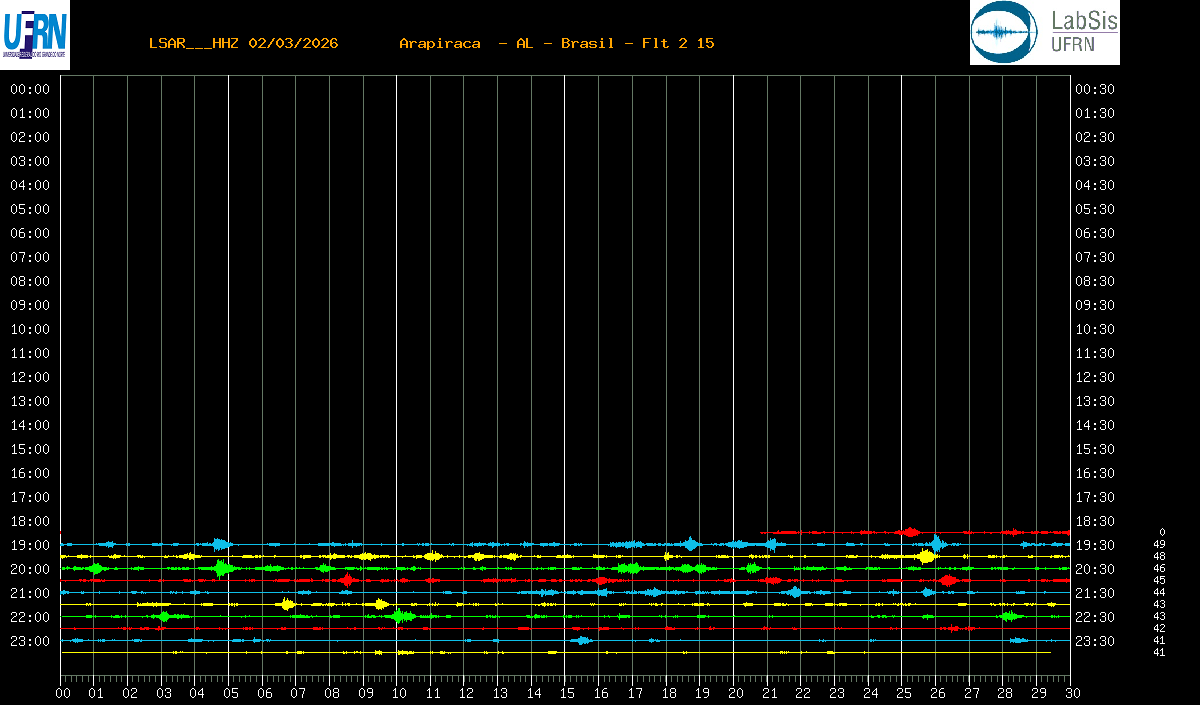This screenshot has height=705, width=1200.
Task: Click the amplitude value 49 on the right
Action: point(1159,544)
